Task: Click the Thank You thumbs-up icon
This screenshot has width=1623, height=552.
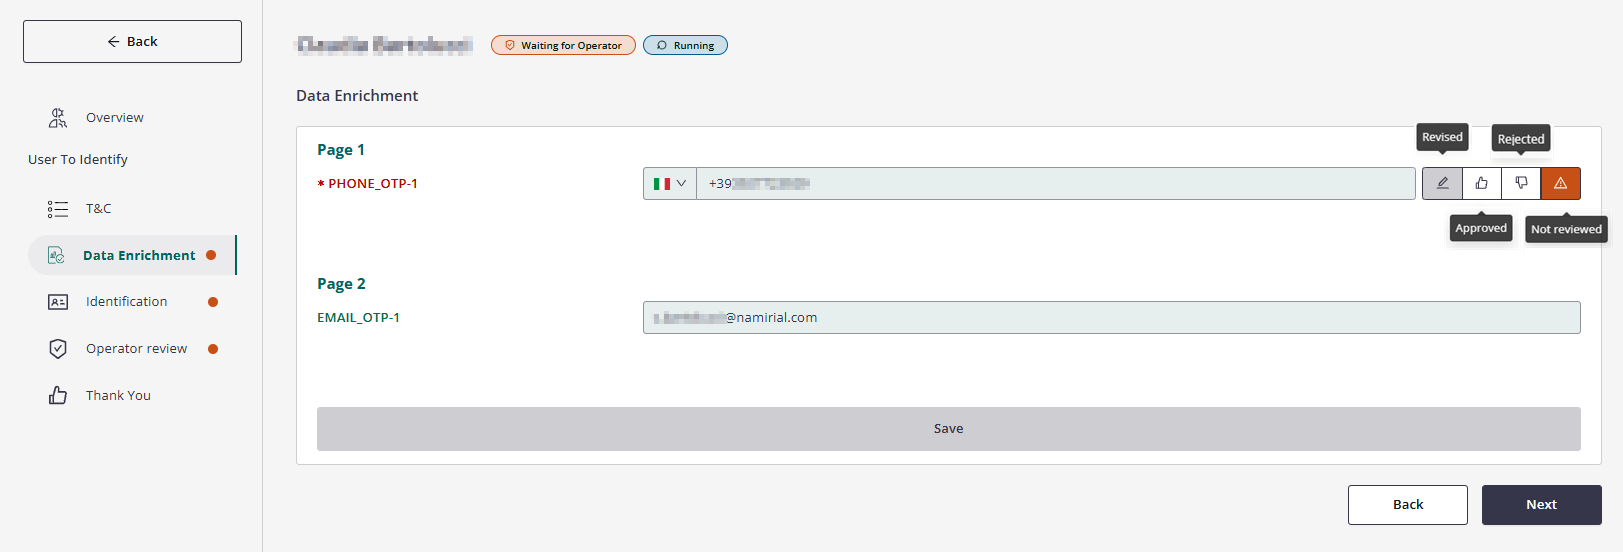Action: [58, 396]
